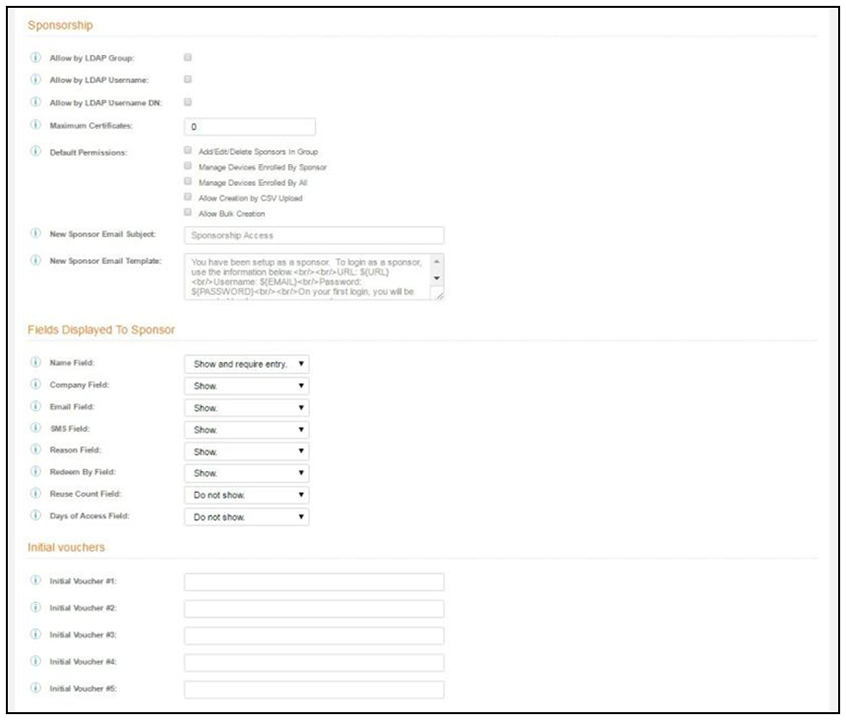The image size is (846, 720).
Task: Click info icon beside Allow by LDAP Group
Action: tap(35, 57)
